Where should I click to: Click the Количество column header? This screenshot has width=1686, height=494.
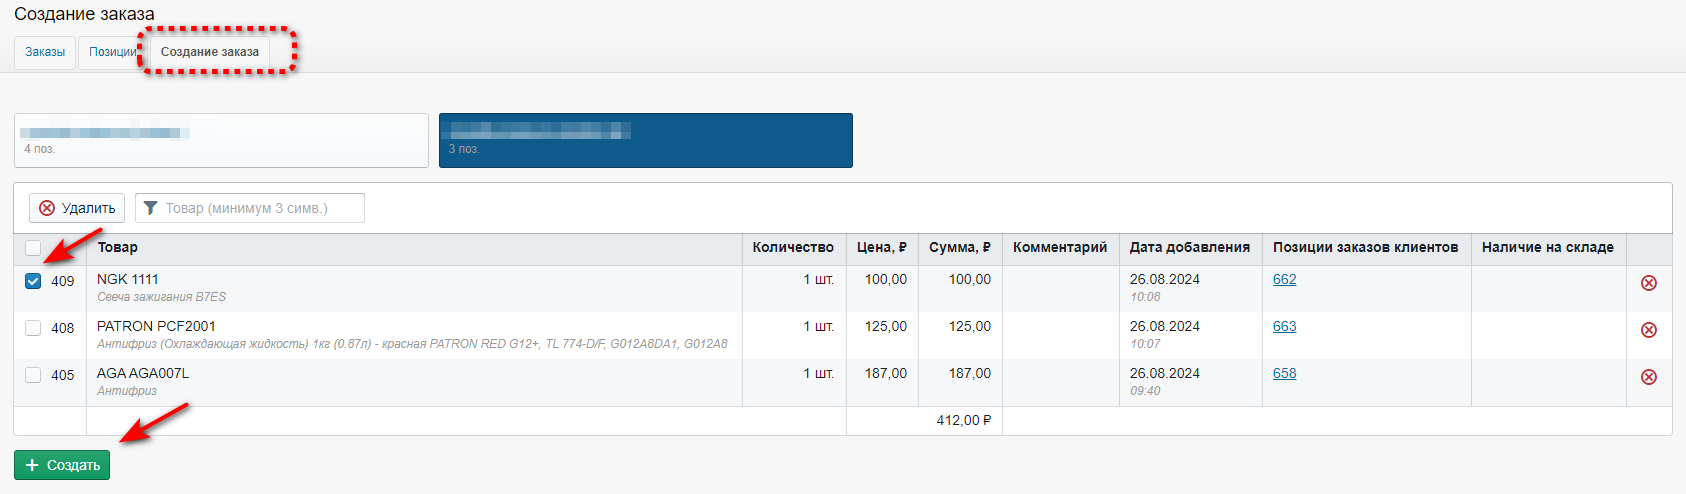point(793,247)
